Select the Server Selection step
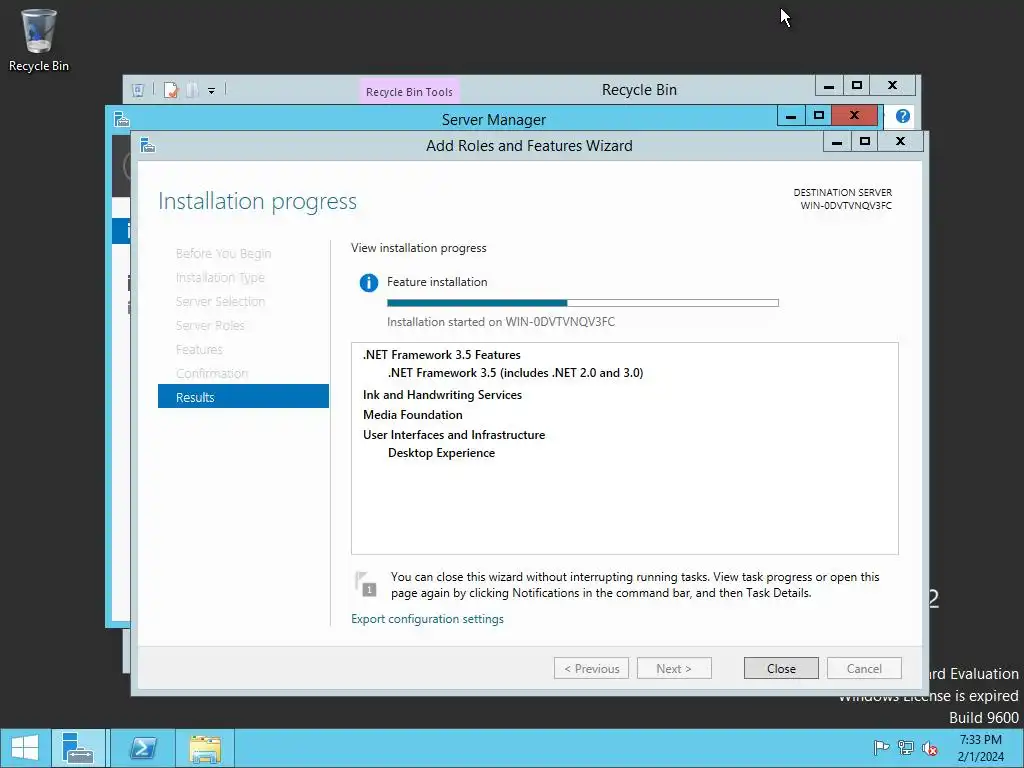1024x768 pixels. [x=220, y=301]
